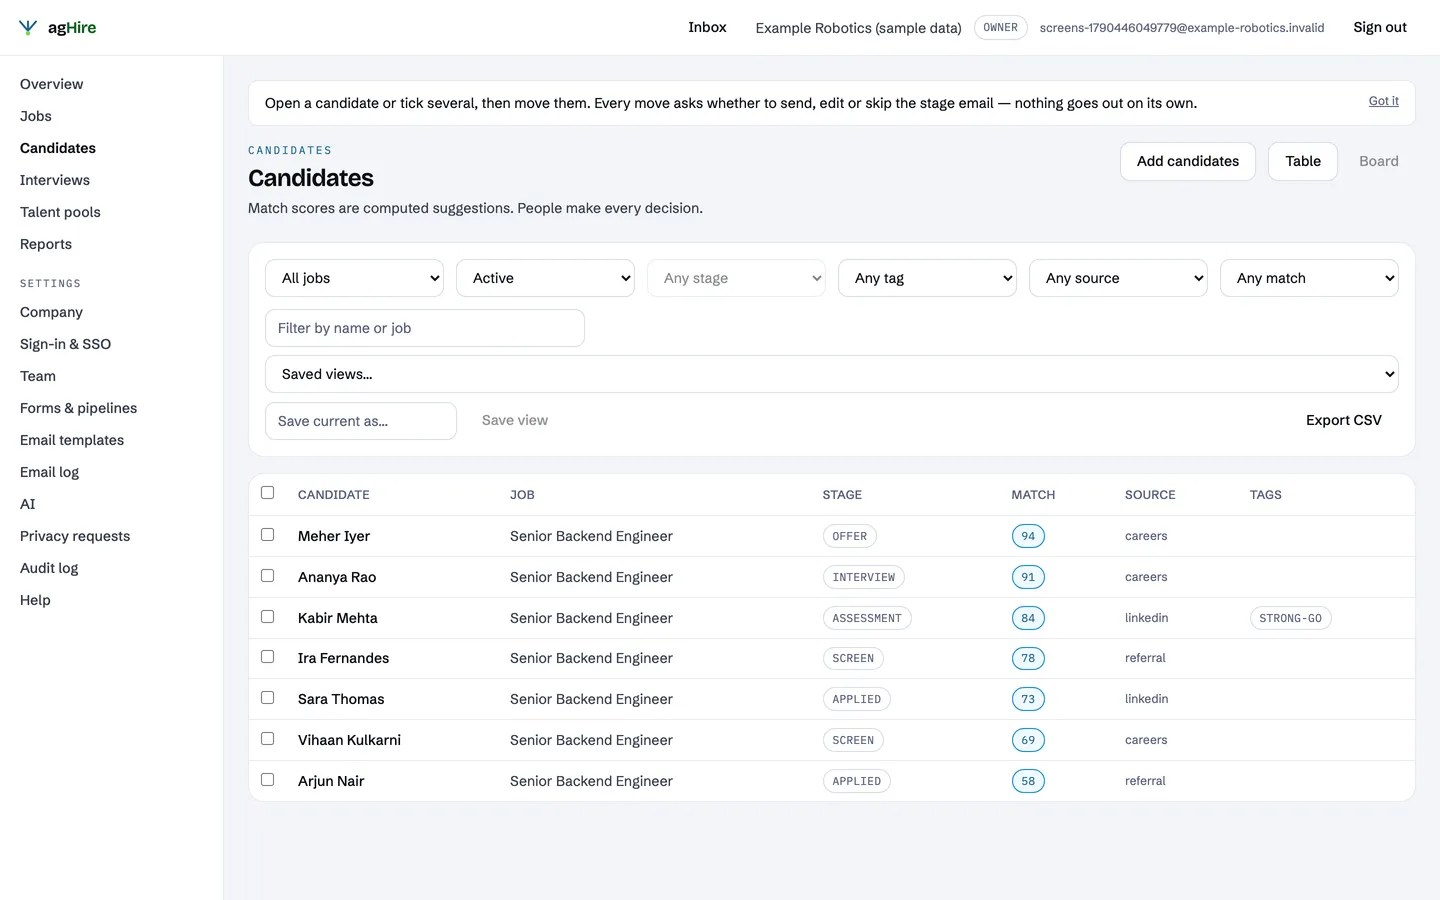Click Export CSV
Image resolution: width=1440 pixels, height=900 pixels.
tap(1343, 420)
